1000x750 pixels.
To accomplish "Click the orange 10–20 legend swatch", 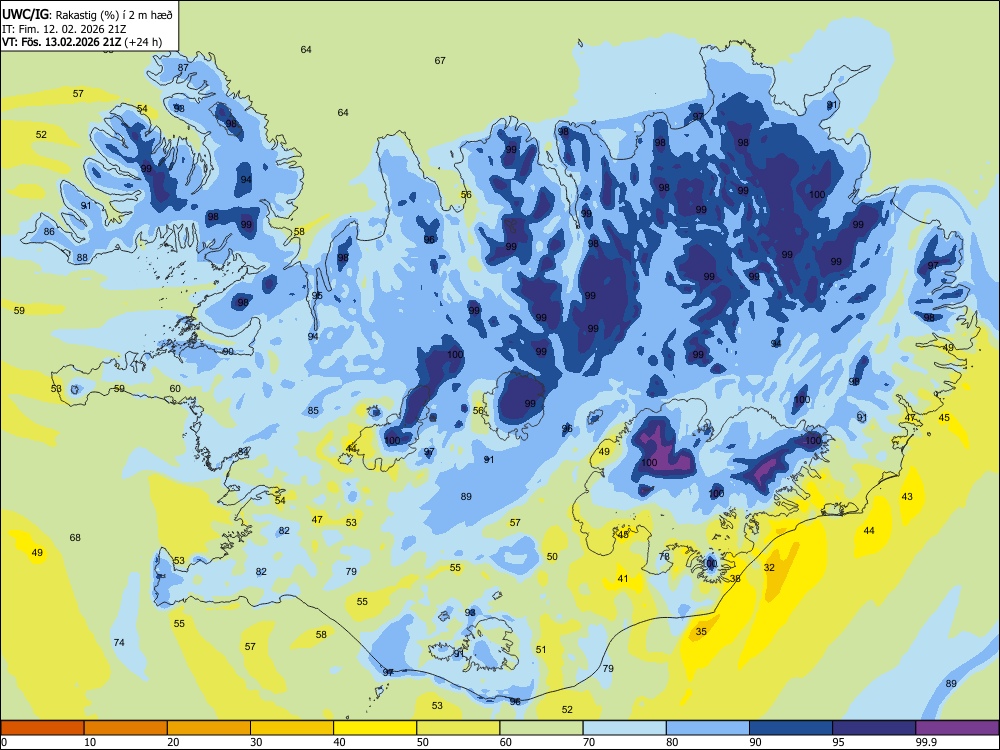I will [x=126, y=728].
